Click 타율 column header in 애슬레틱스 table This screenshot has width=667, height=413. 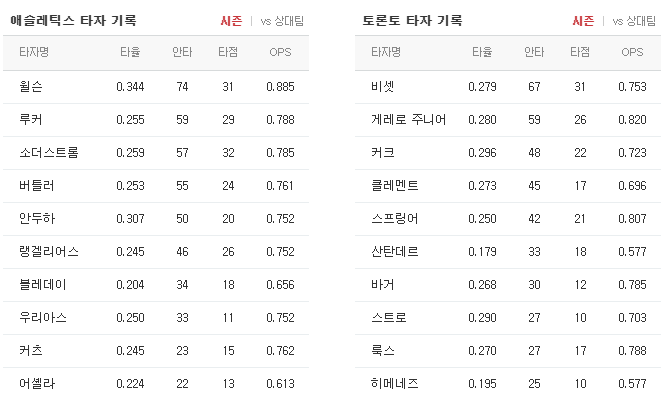pyautogui.click(x=130, y=52)
